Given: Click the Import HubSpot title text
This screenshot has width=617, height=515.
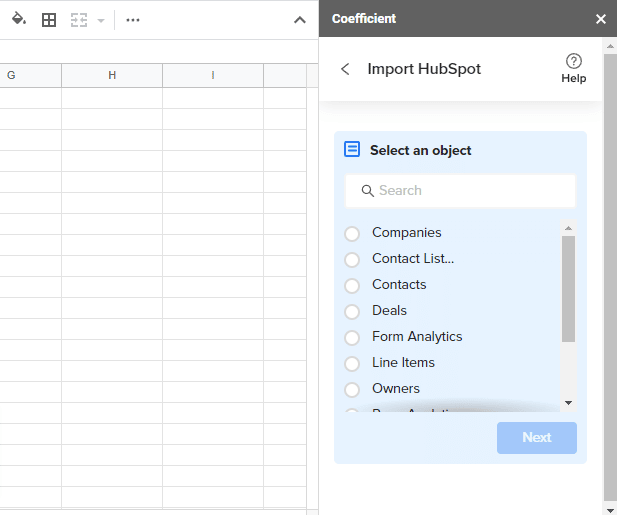Looking at the screenshot, I should 424,69.
